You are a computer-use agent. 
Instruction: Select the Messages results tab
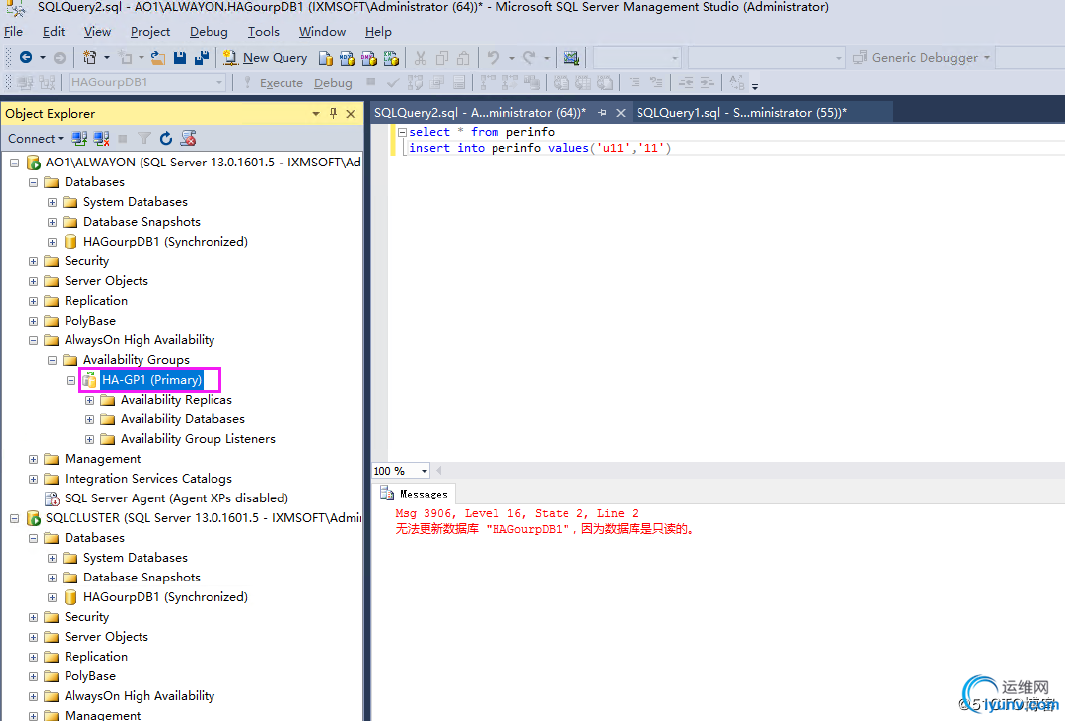coord(414,494)
